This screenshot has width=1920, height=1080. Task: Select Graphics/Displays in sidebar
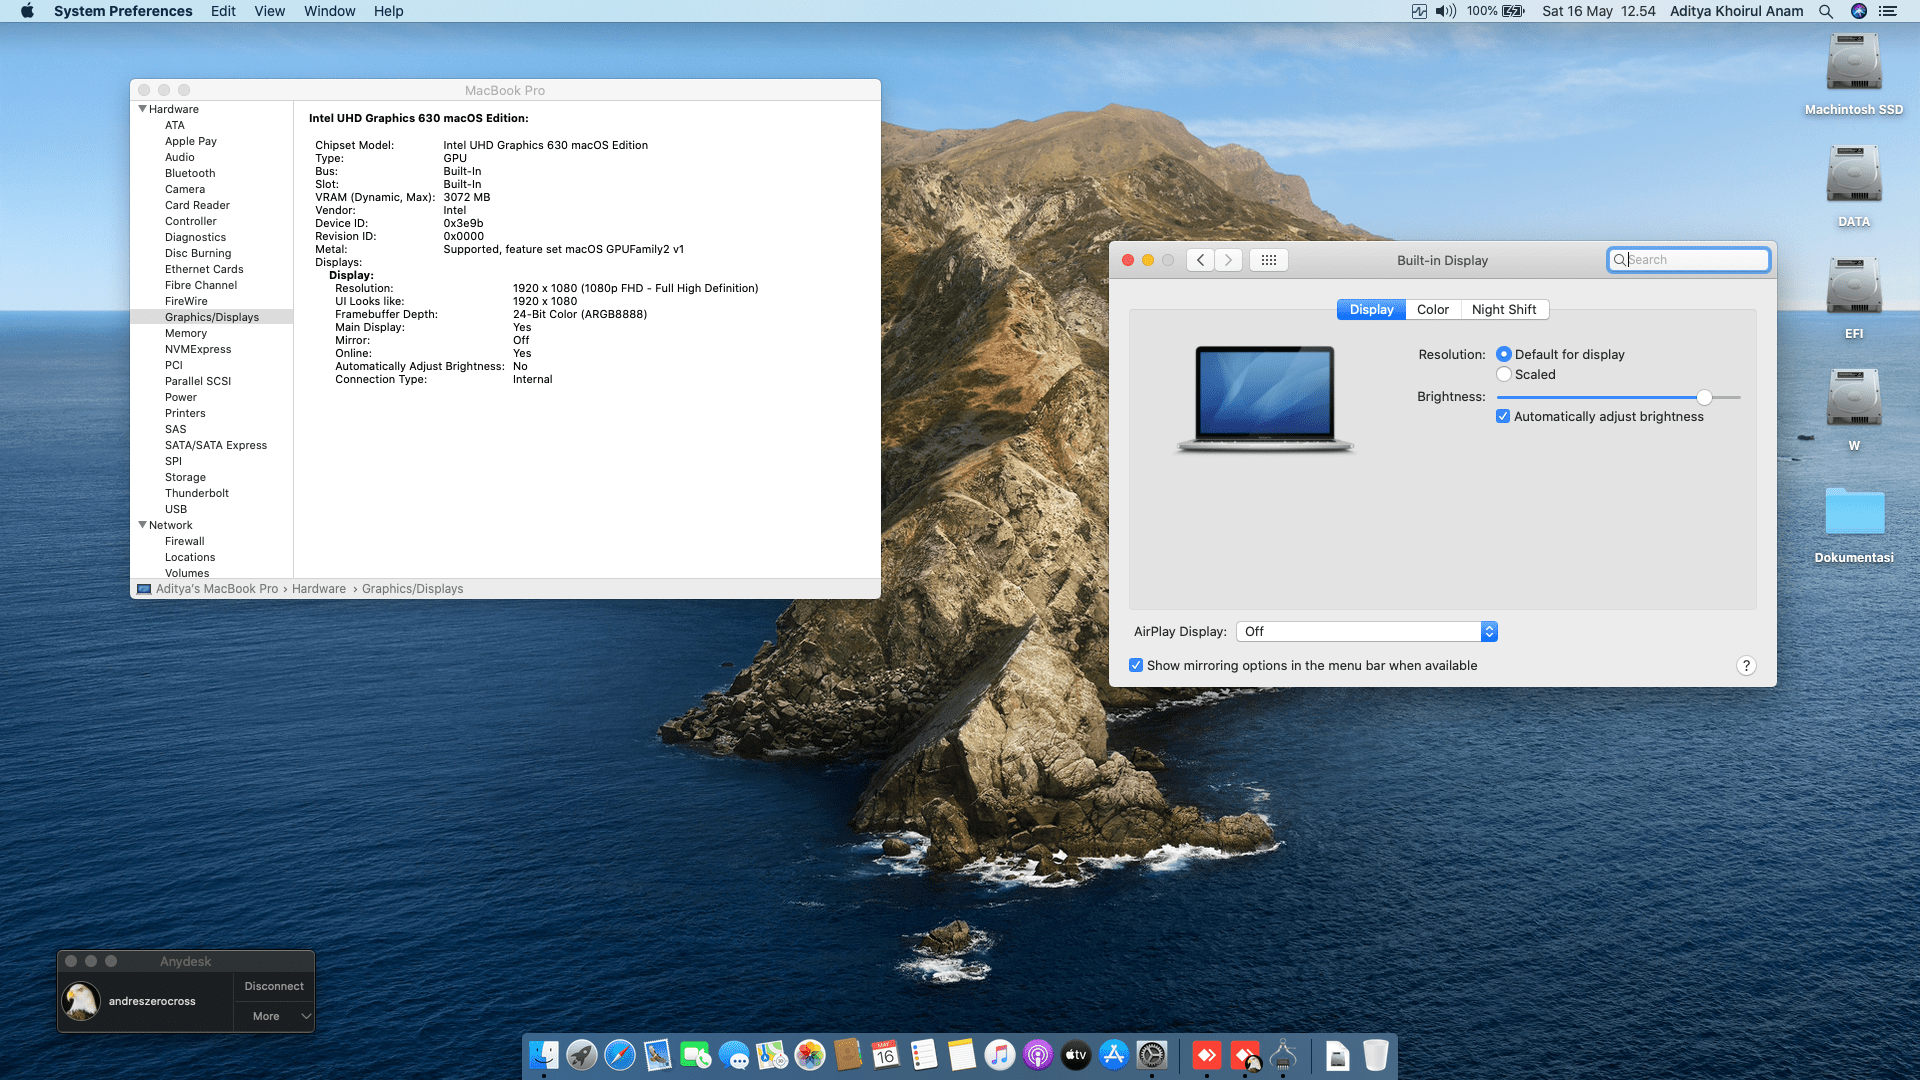[x=212, y=317]
